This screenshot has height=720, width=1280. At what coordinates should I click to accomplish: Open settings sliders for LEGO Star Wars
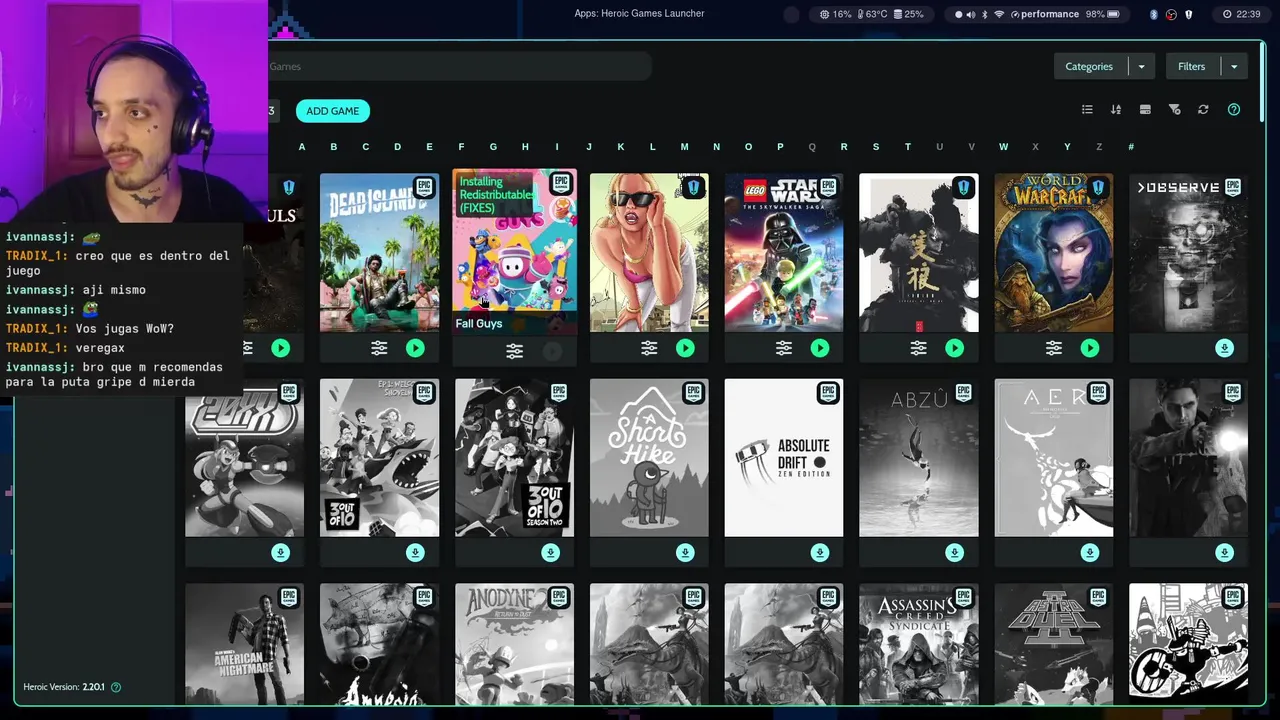tap(784, 348)
